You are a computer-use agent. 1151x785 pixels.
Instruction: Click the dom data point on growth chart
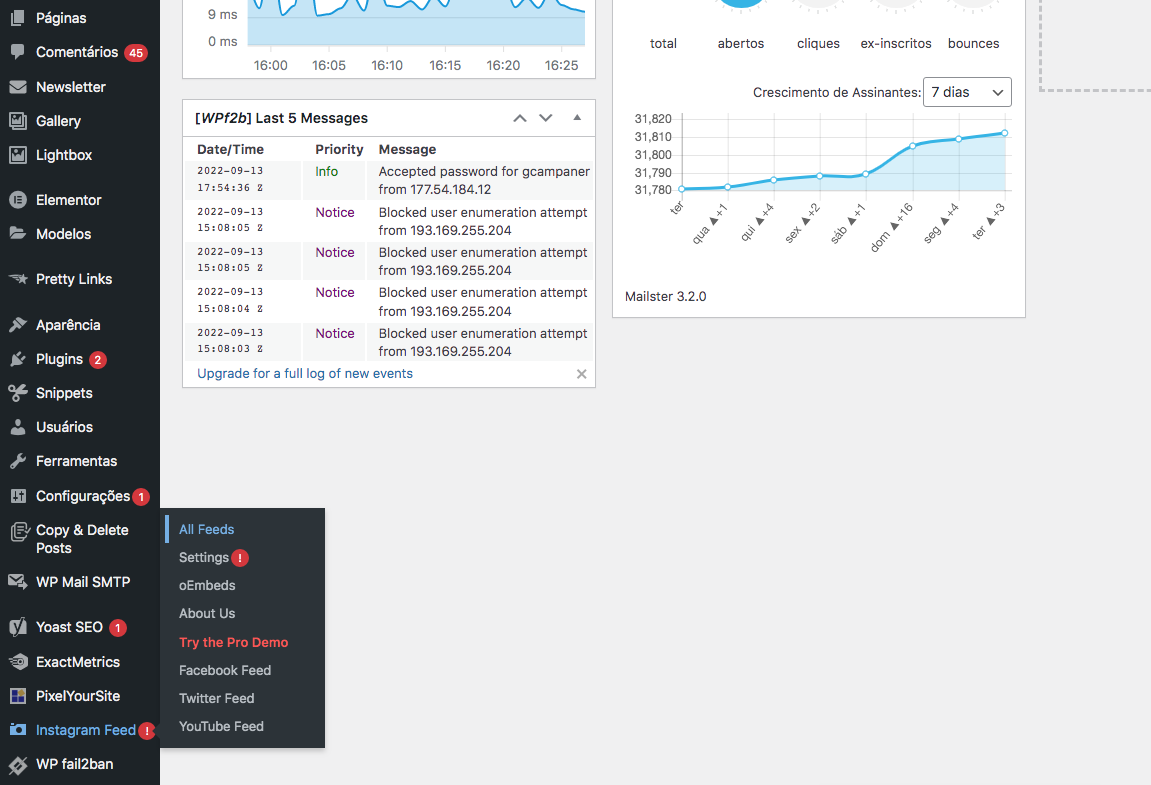(x=912, y=146)
